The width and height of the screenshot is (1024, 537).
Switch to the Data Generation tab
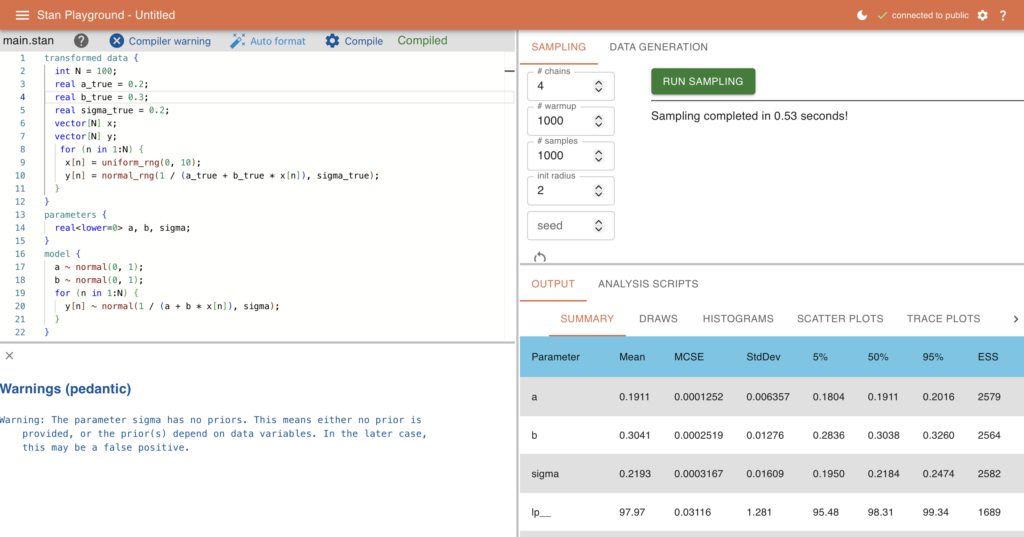(x=658, y=47)
